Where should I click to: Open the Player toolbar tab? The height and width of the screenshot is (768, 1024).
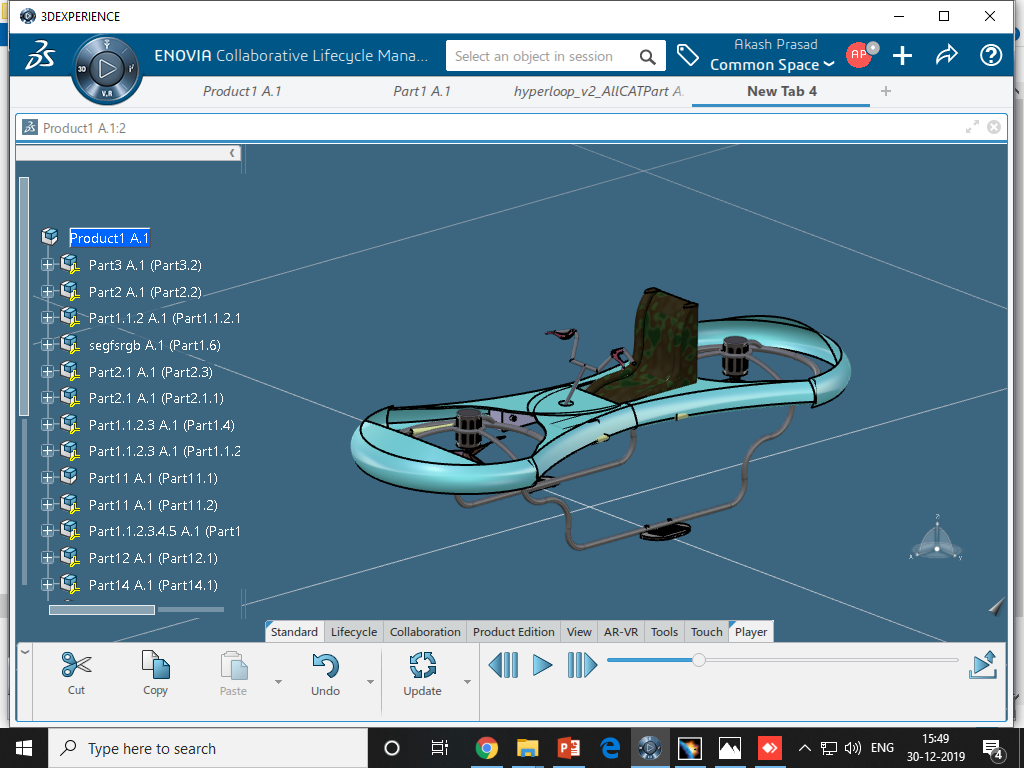click(x=751, y=632)
